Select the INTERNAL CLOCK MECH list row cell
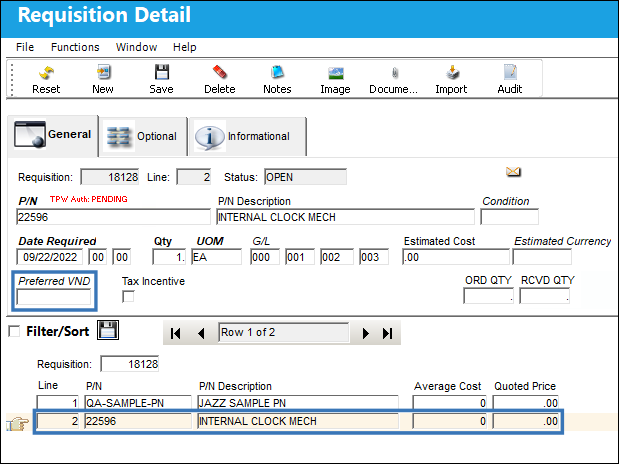Image resolution: width=619 pixels, height=464 pixels. (x=298, y=421)
